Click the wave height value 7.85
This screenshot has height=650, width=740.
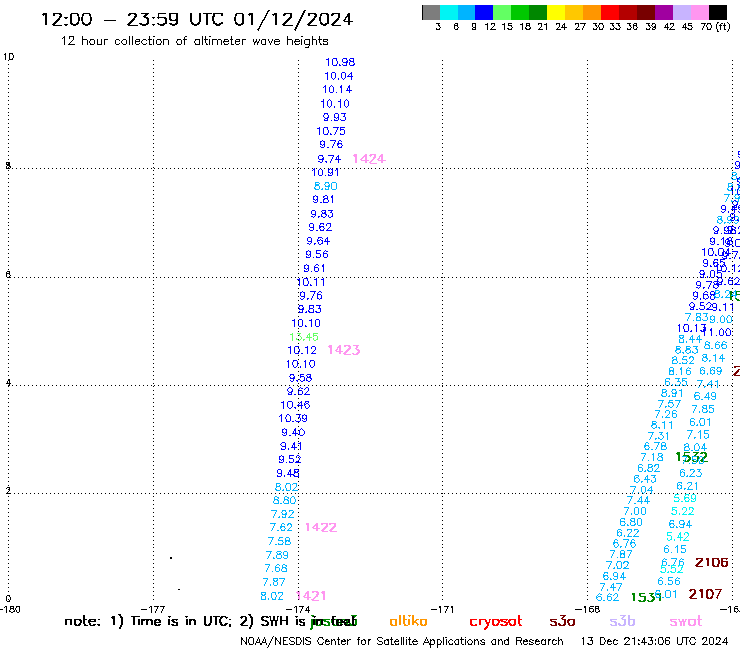click(703, 409)
